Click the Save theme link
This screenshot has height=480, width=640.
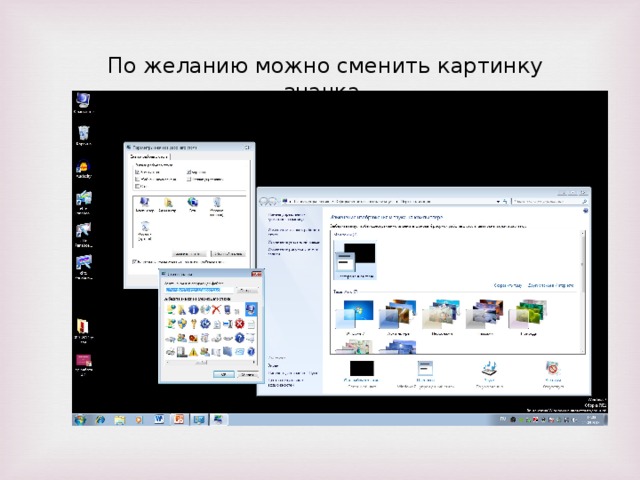[508, 285]
